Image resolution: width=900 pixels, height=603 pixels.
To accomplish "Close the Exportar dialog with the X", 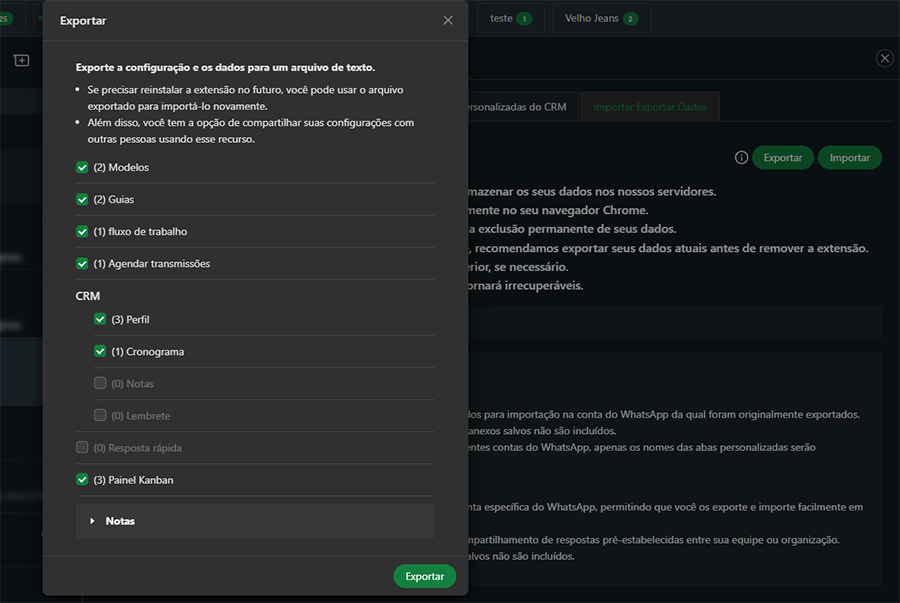I will (448, 20).
